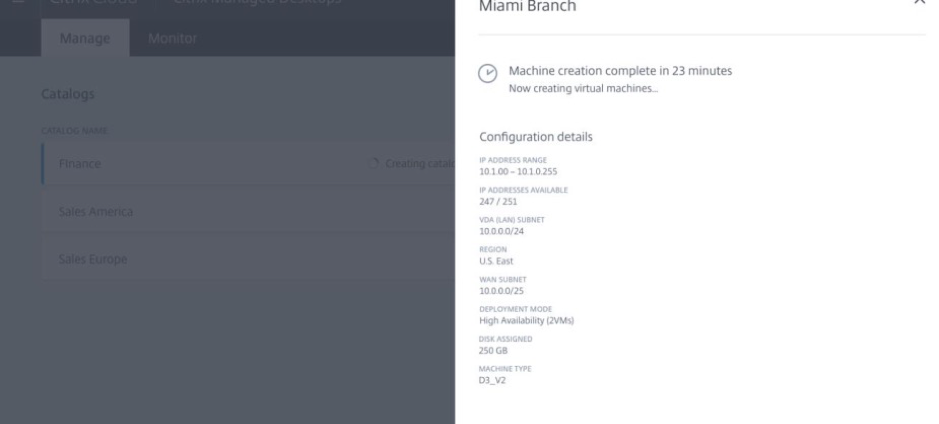Click the CATALOG NAME column header
Image resolution: width=939 pixels, height=424 pixels.
pyautogui.click(x=74, y=131)
